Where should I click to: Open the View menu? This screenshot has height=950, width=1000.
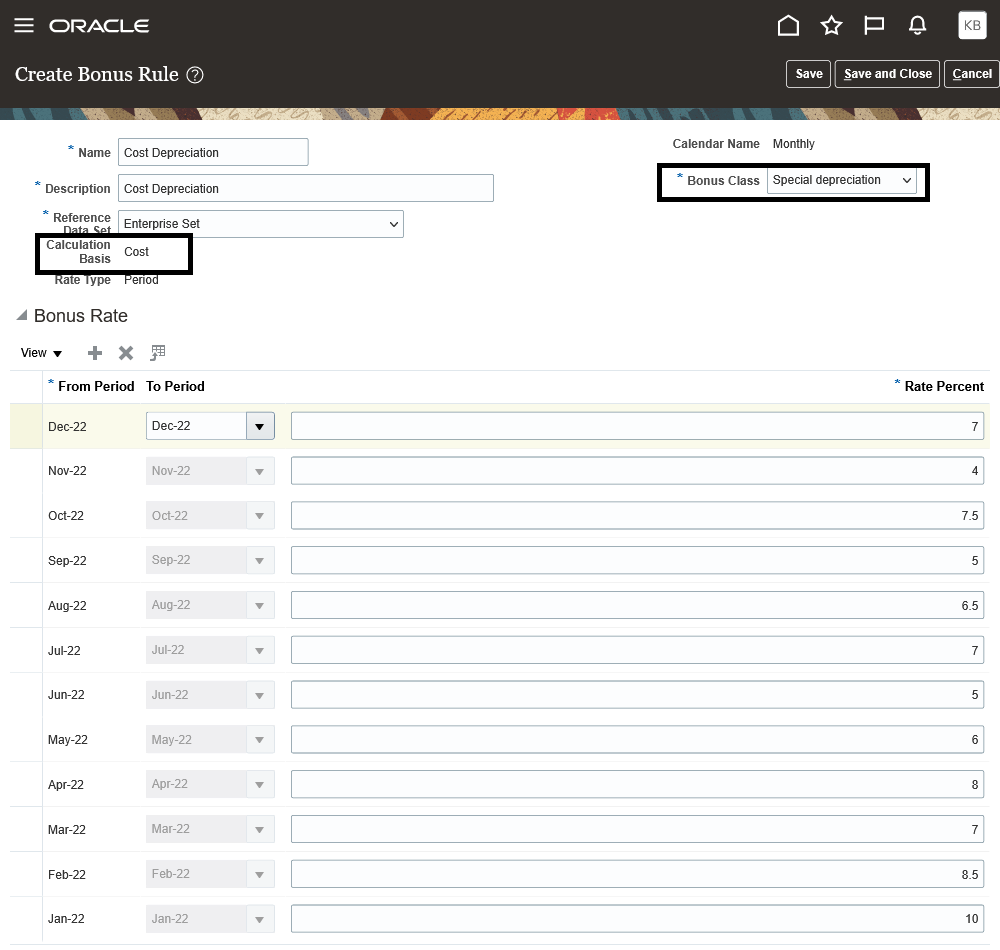point(41,353)
